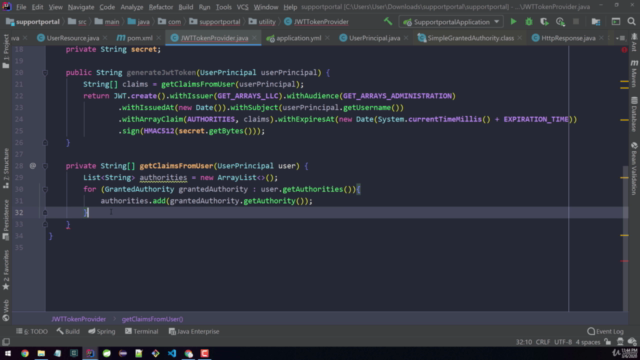
Task: Click the Stop process square icon
Action: coord(576,22)
